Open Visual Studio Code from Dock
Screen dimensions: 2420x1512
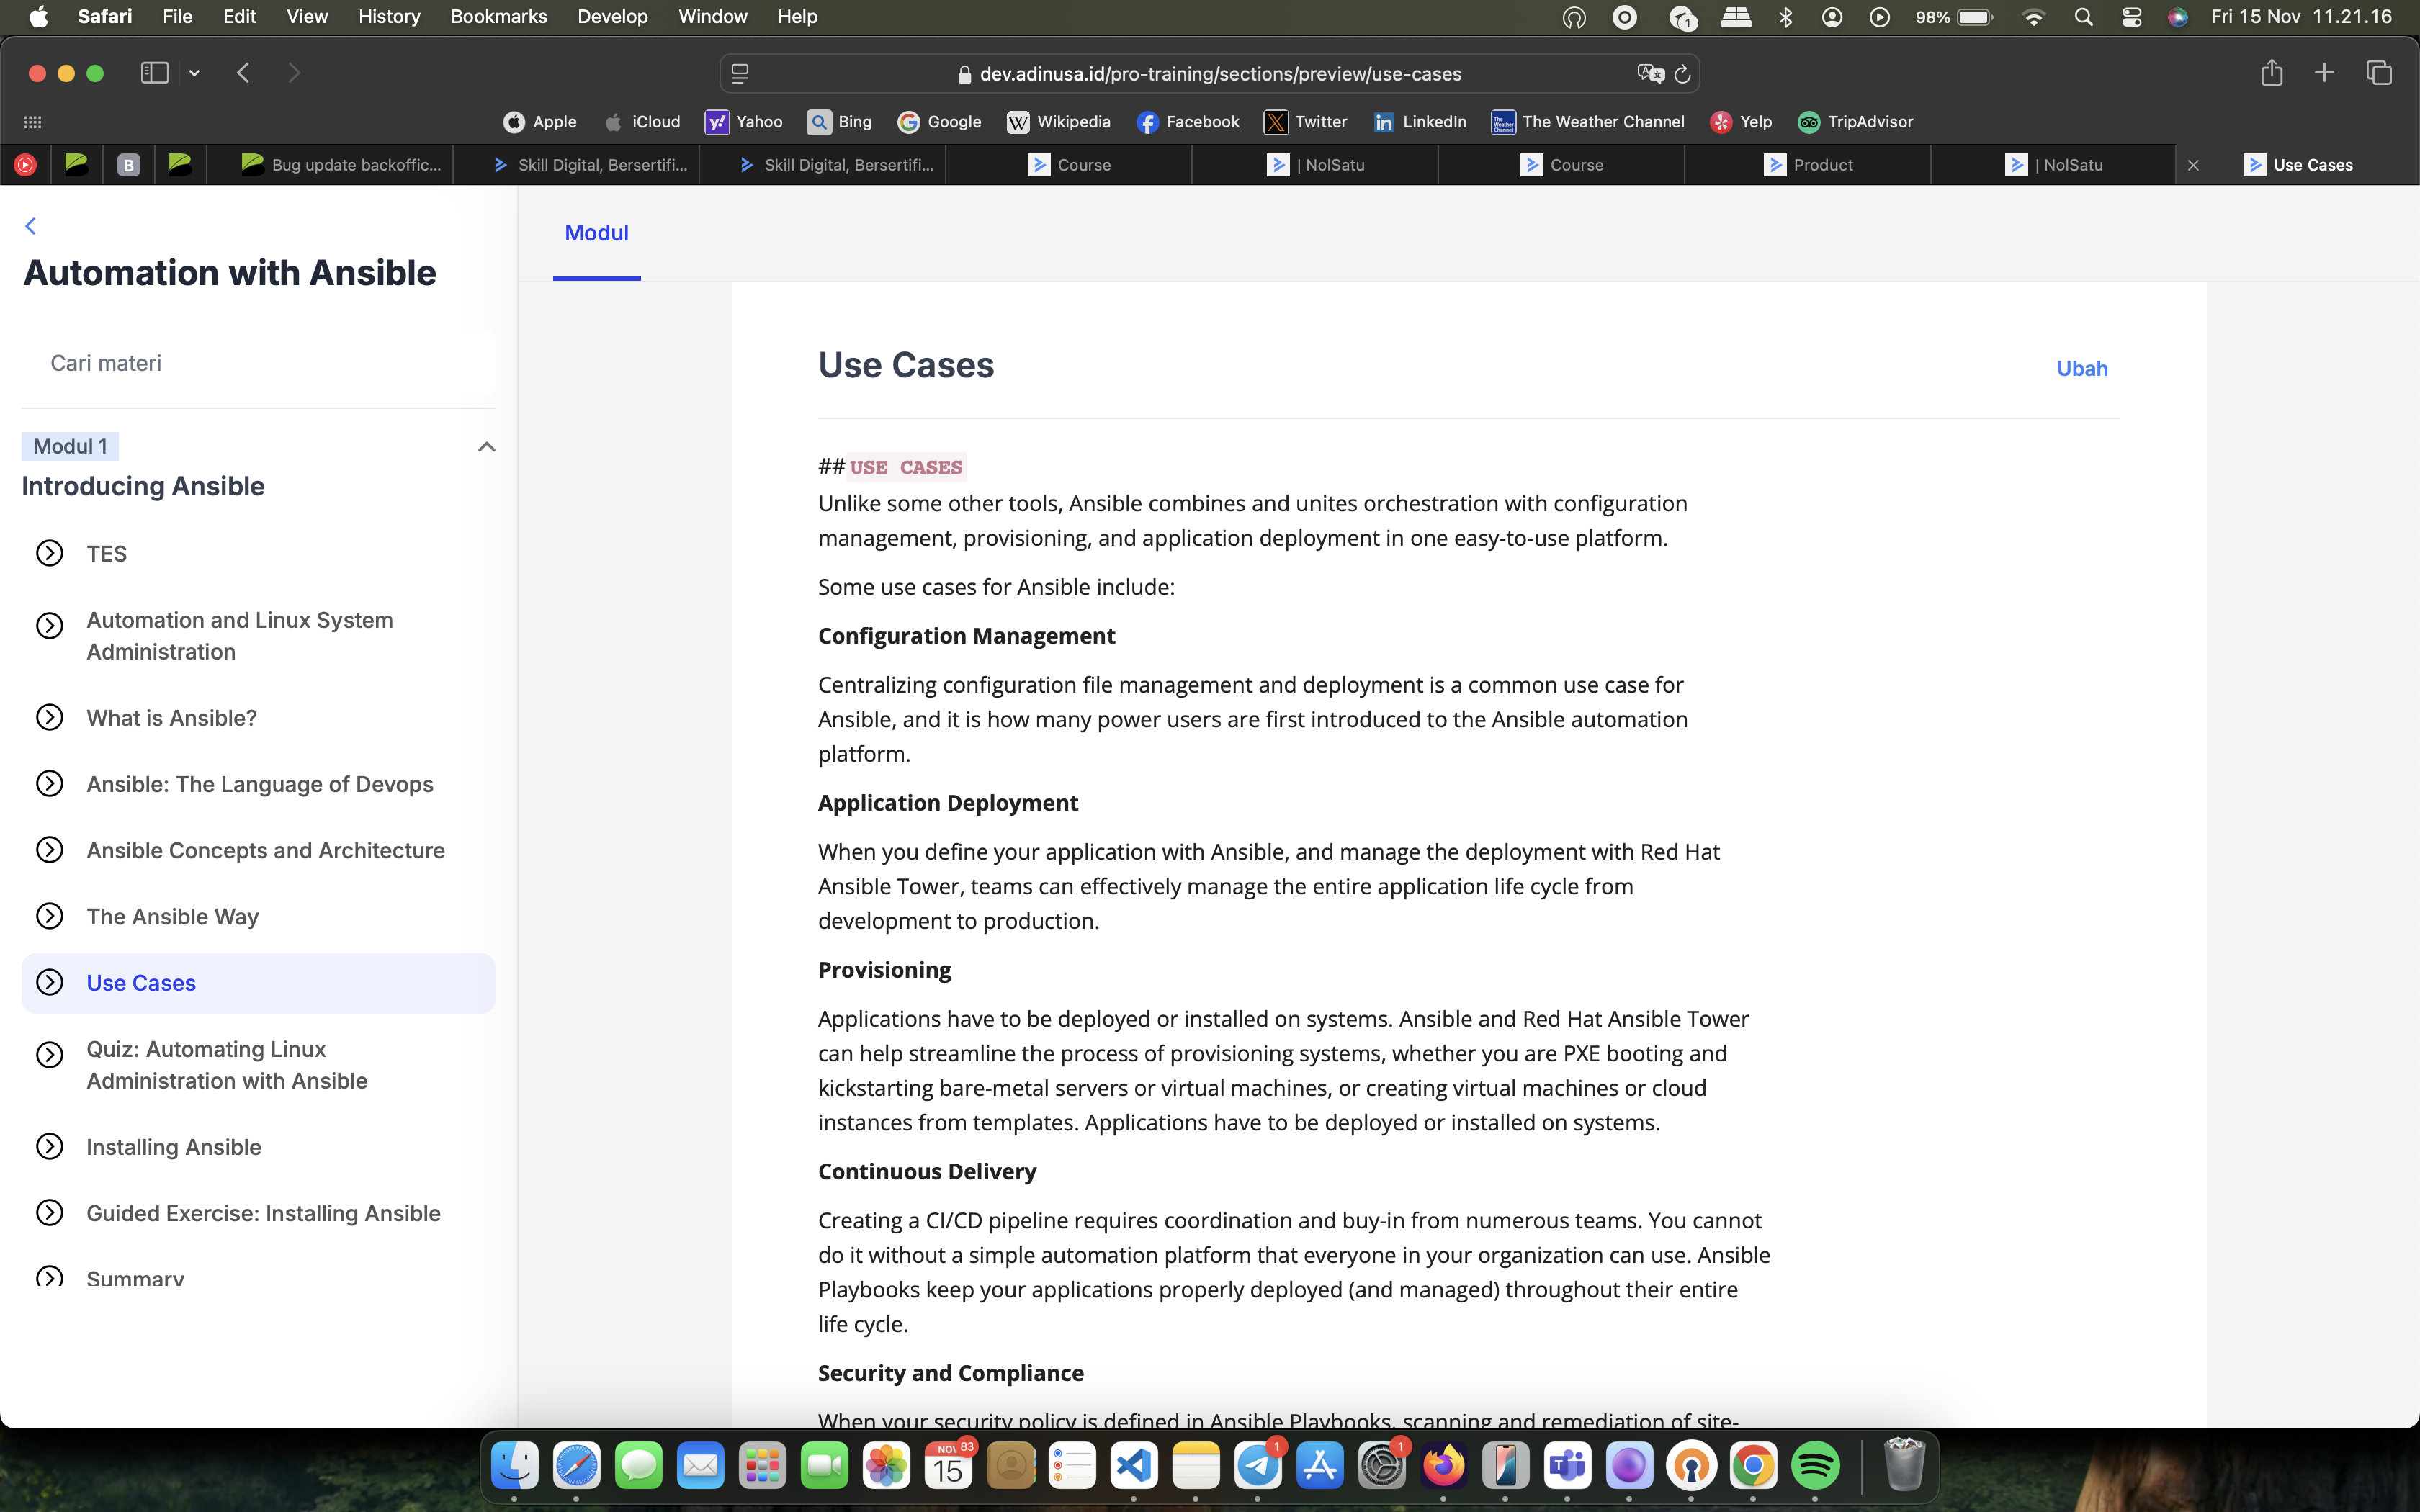(x=1134, y=1466)
